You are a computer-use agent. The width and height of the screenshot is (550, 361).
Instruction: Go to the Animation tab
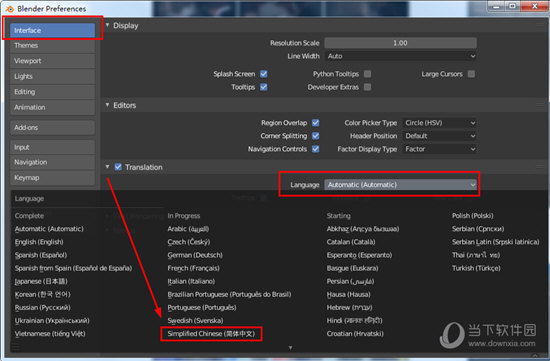pyautogui.click(x=52, y=107)
